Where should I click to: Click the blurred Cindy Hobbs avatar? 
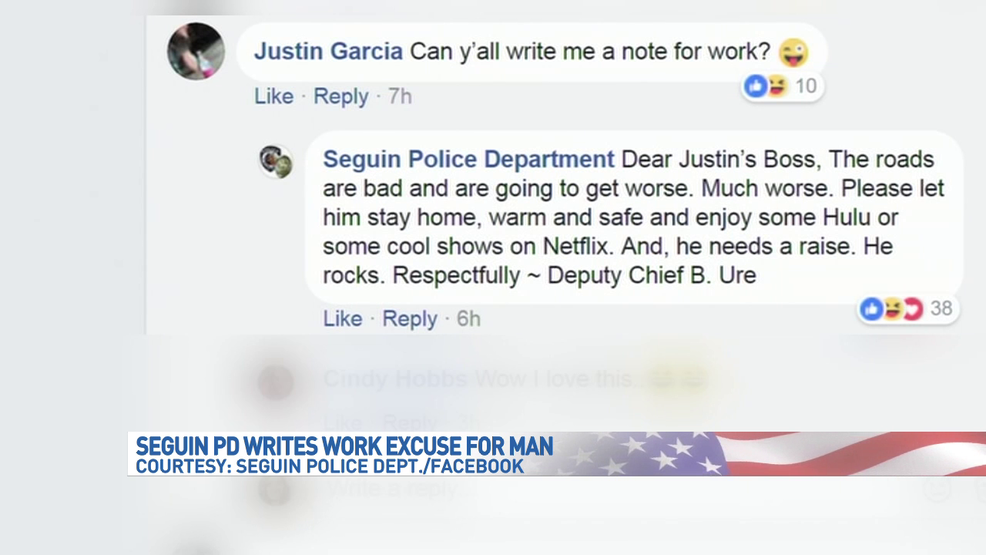(x=275, y=382)
